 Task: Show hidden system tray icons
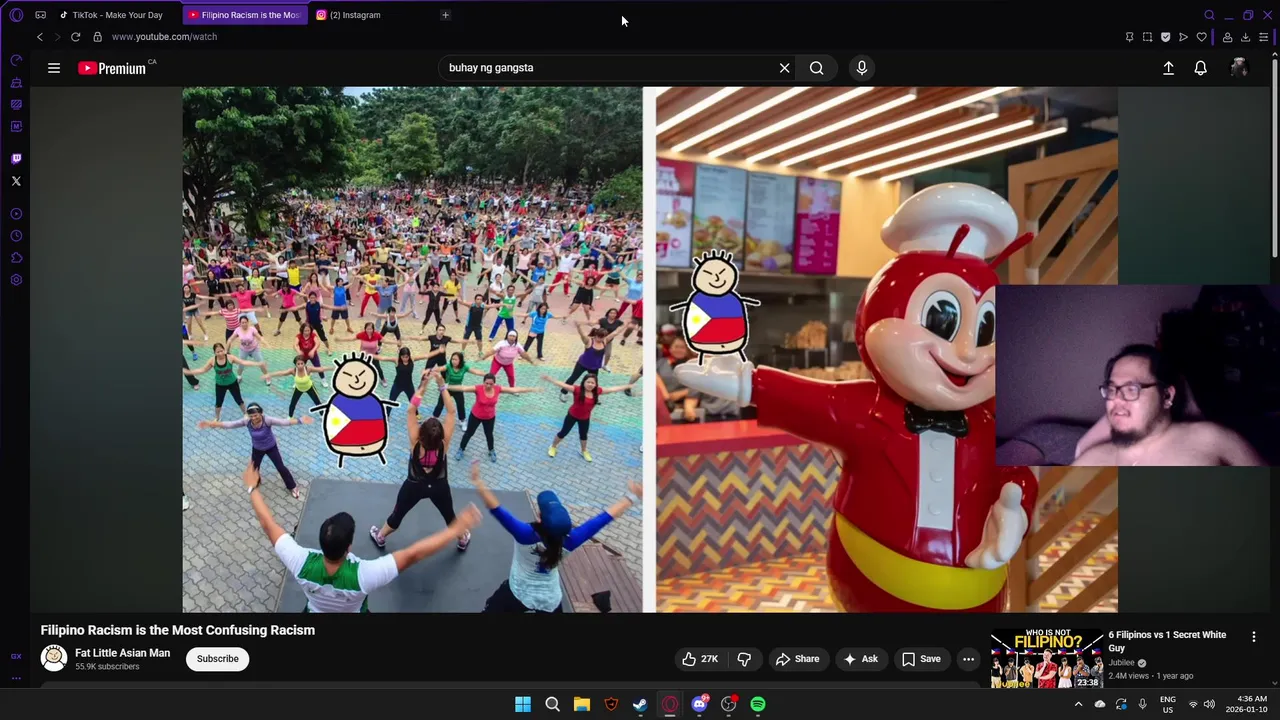pos(1078,704)
